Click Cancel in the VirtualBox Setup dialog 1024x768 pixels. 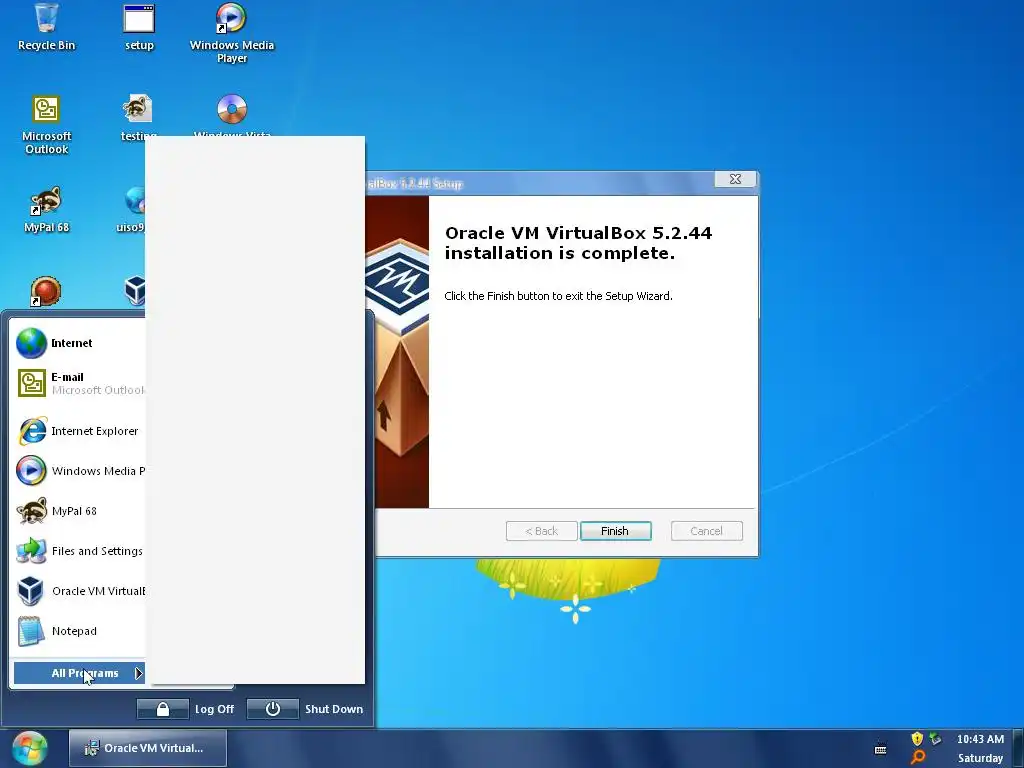[x=707, y=531]
